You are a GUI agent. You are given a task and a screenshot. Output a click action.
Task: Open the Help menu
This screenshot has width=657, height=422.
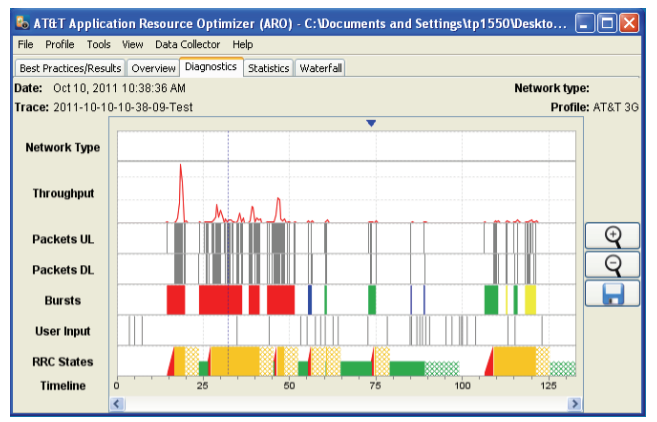243,44
